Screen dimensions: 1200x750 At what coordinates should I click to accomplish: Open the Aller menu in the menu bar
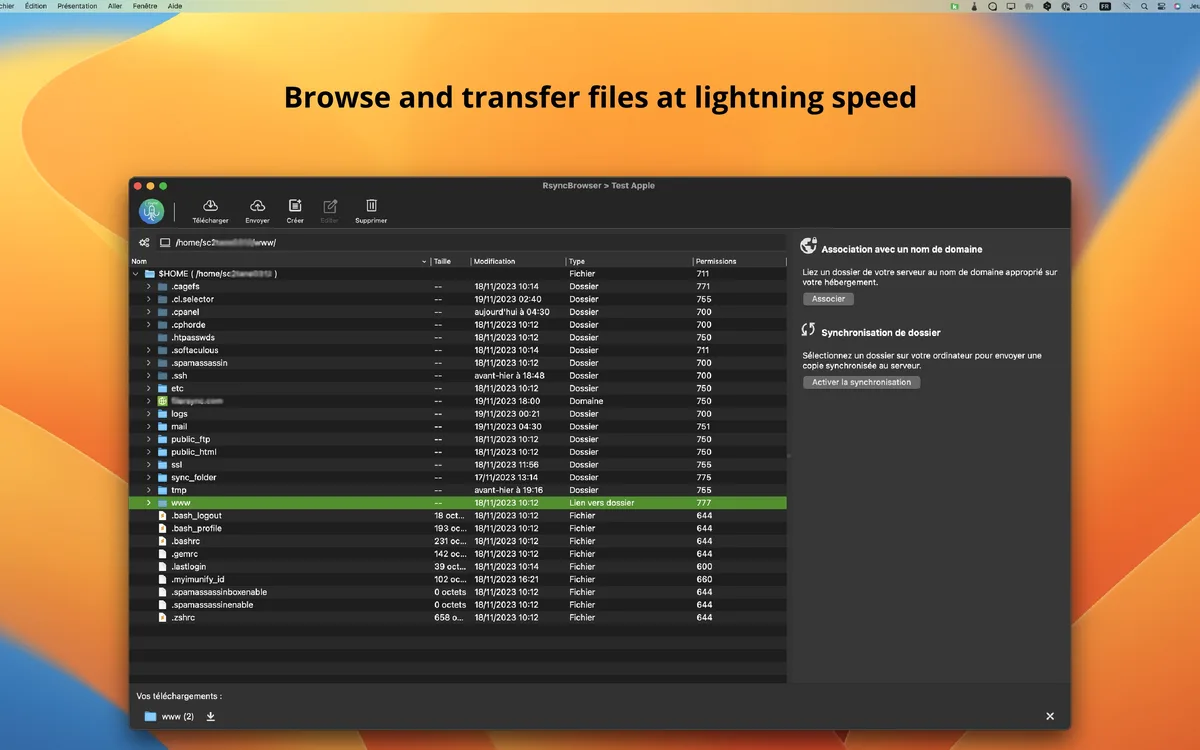tap(116, 6)
